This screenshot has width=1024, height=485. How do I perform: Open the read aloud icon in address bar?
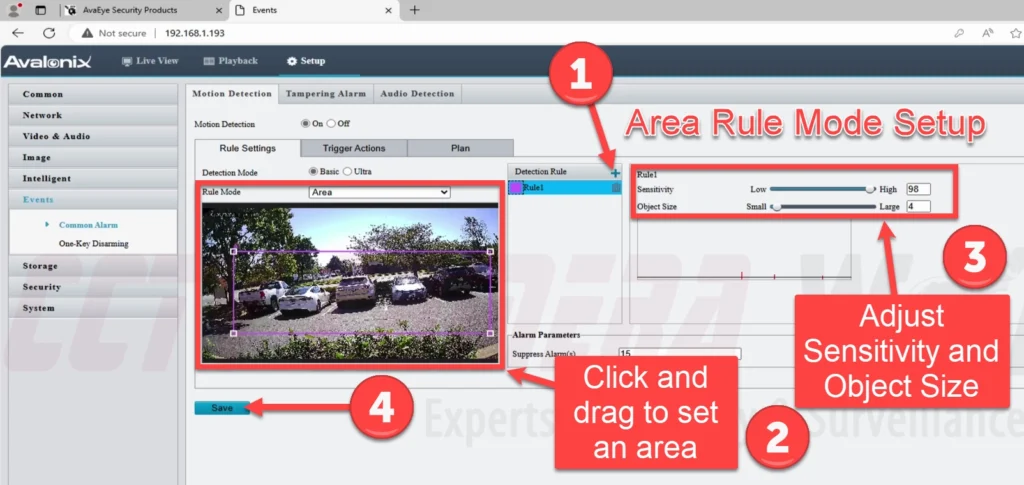pos(987,32)
